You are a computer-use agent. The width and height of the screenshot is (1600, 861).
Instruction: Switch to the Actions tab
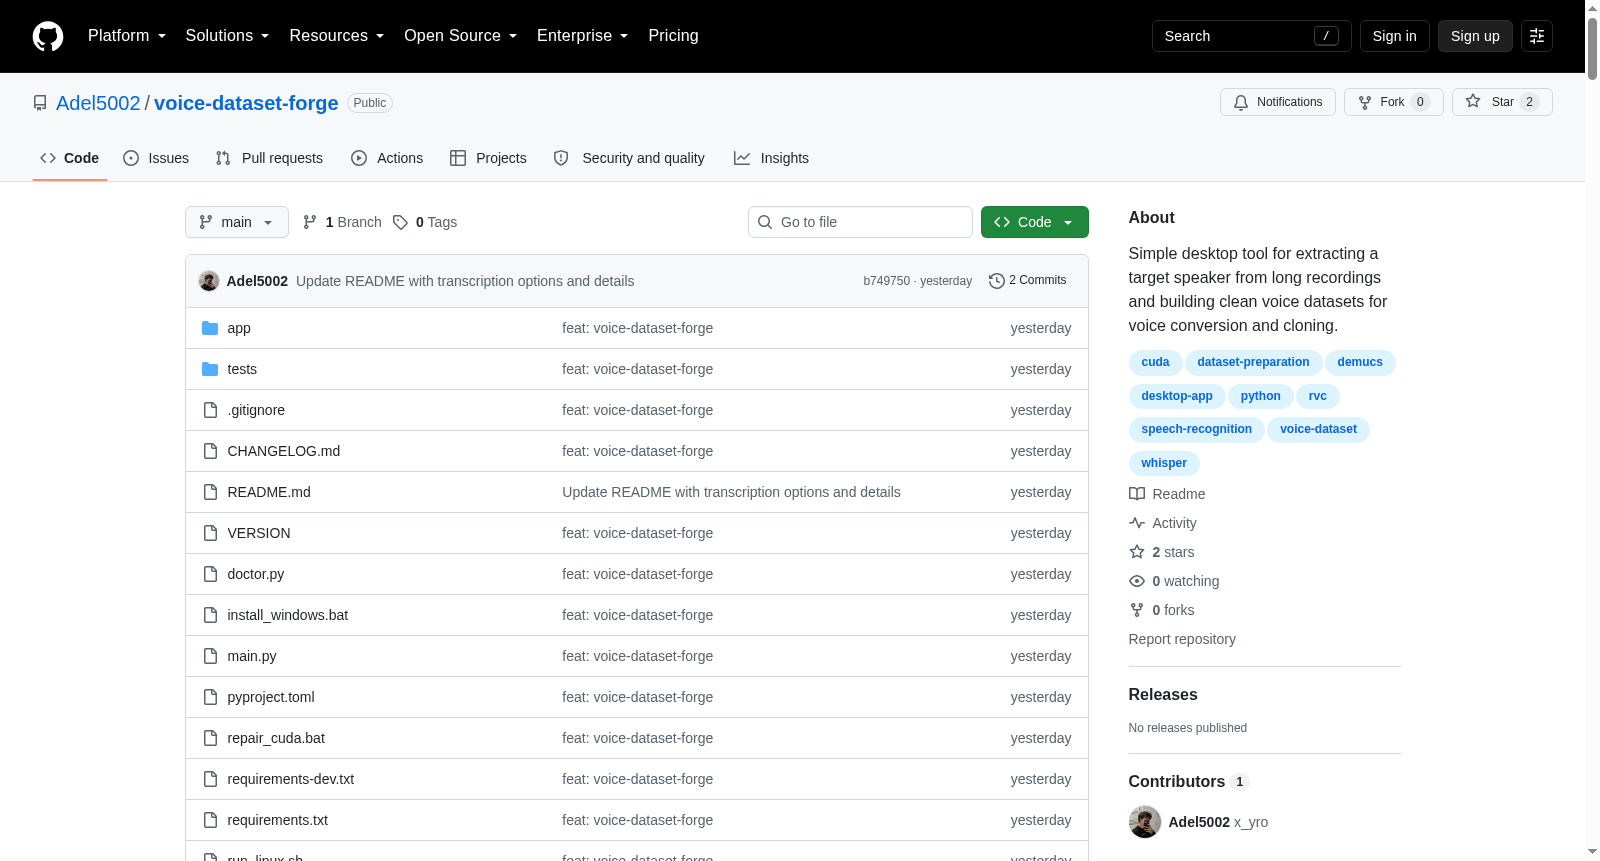387,158
